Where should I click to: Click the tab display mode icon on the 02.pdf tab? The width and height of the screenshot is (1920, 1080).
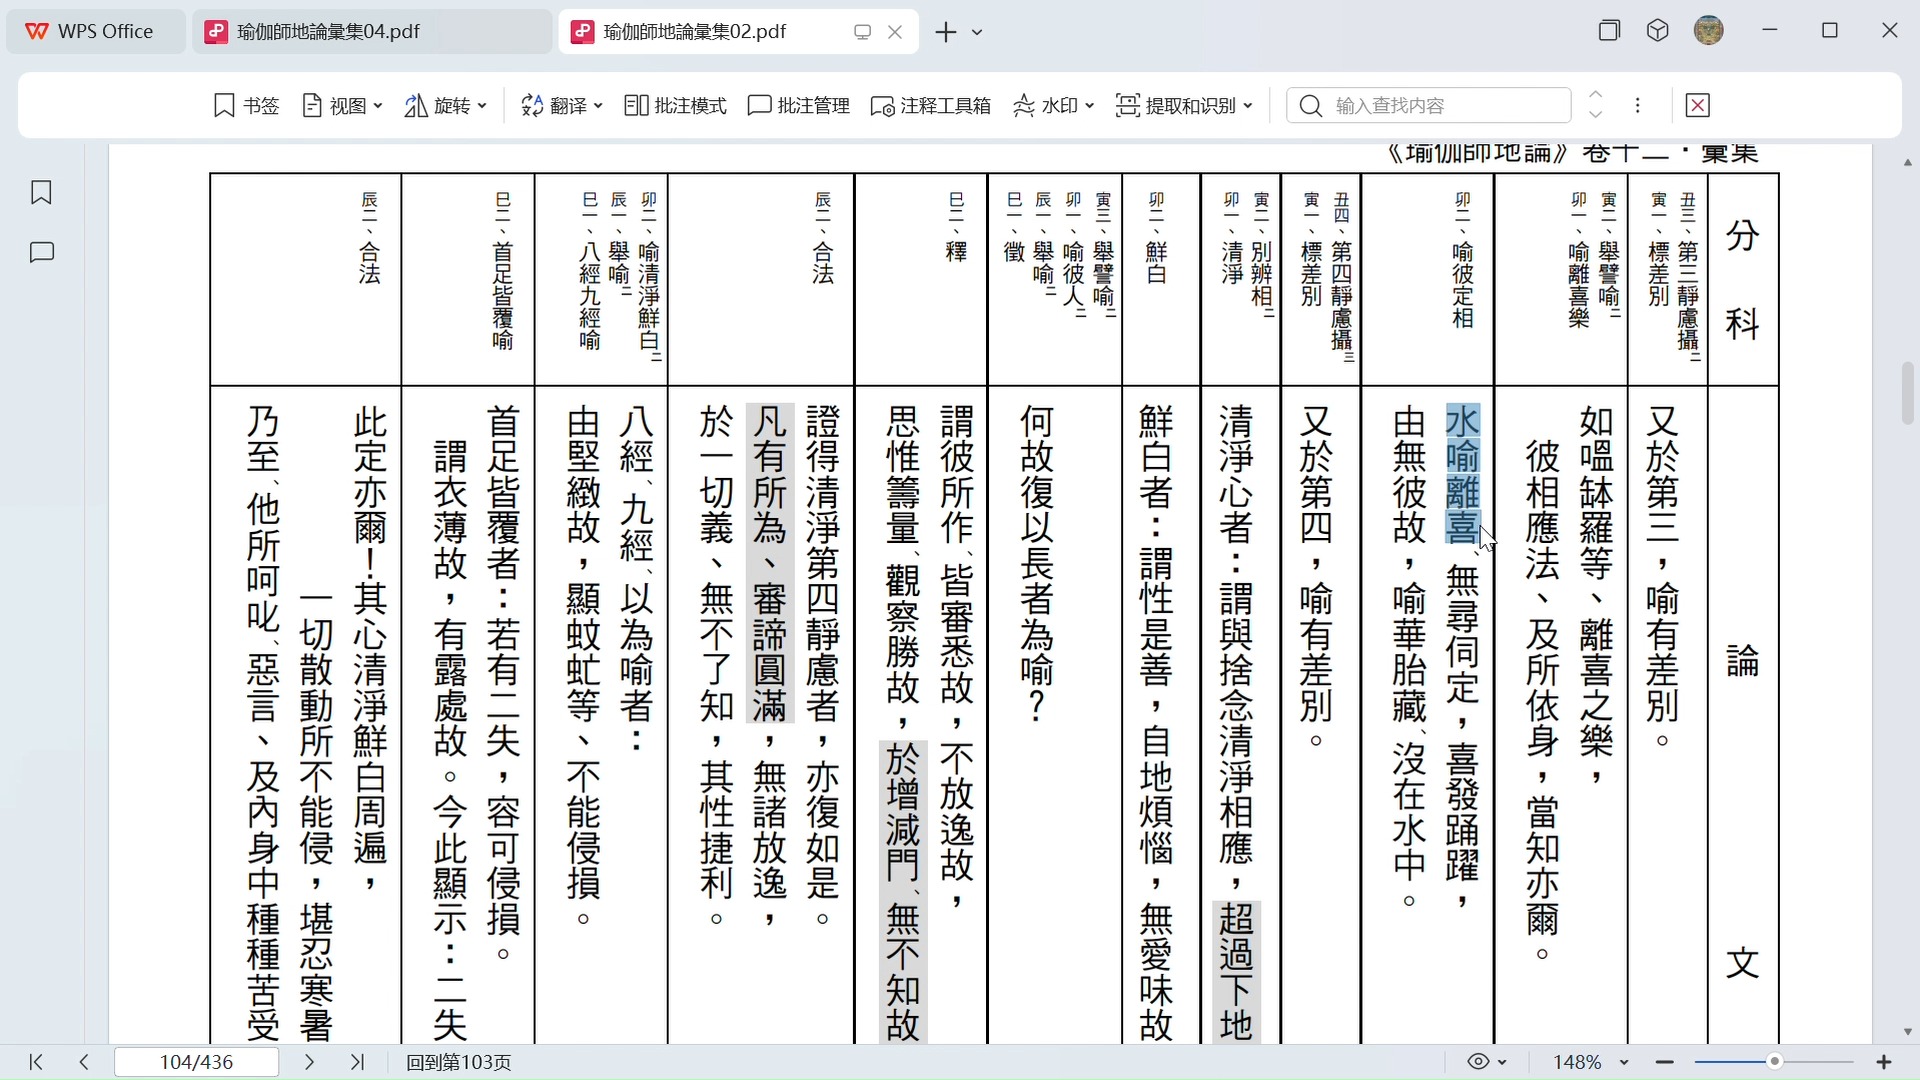tap(862, 32)
